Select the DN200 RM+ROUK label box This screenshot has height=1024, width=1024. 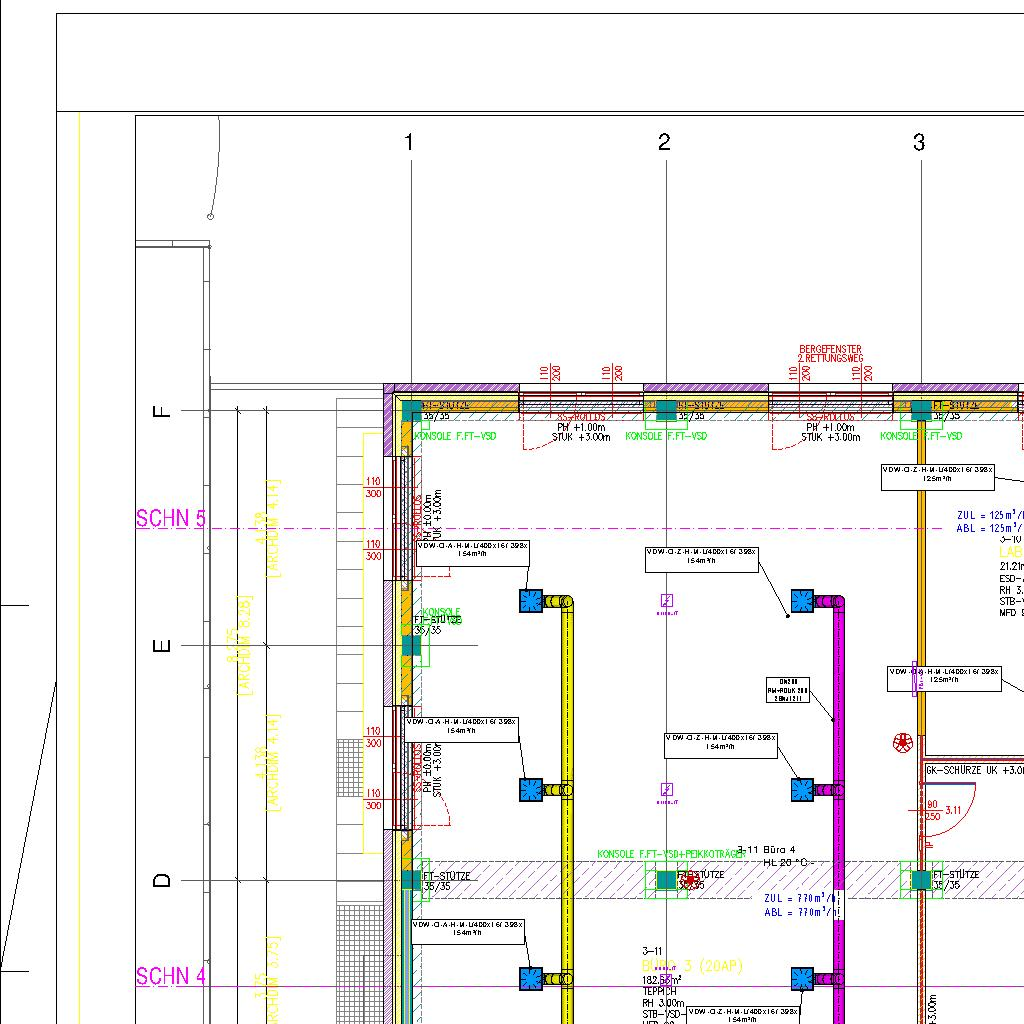point(788,690)
